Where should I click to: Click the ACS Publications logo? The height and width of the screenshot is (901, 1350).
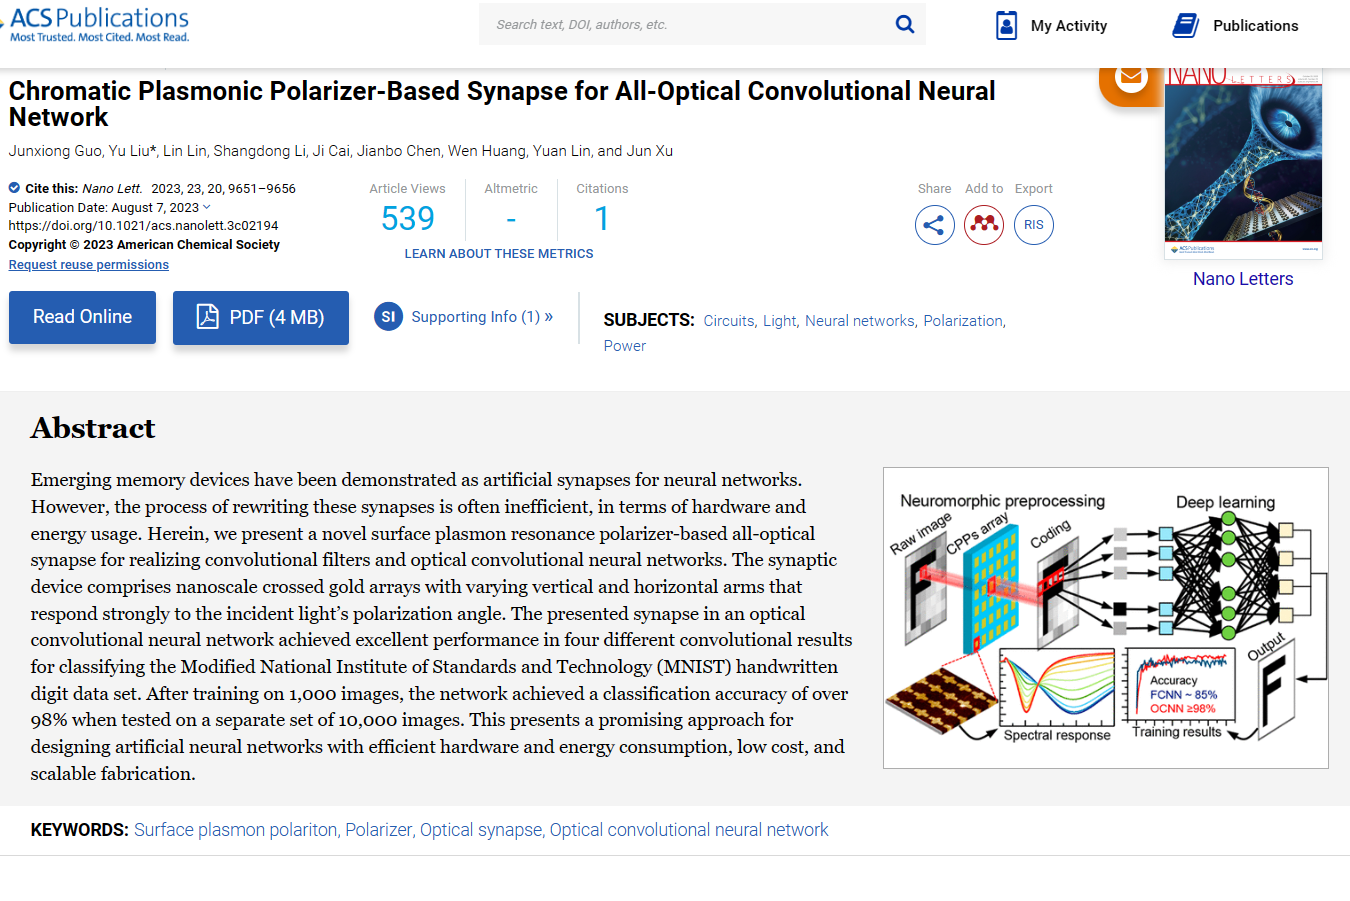pos(96,24)
